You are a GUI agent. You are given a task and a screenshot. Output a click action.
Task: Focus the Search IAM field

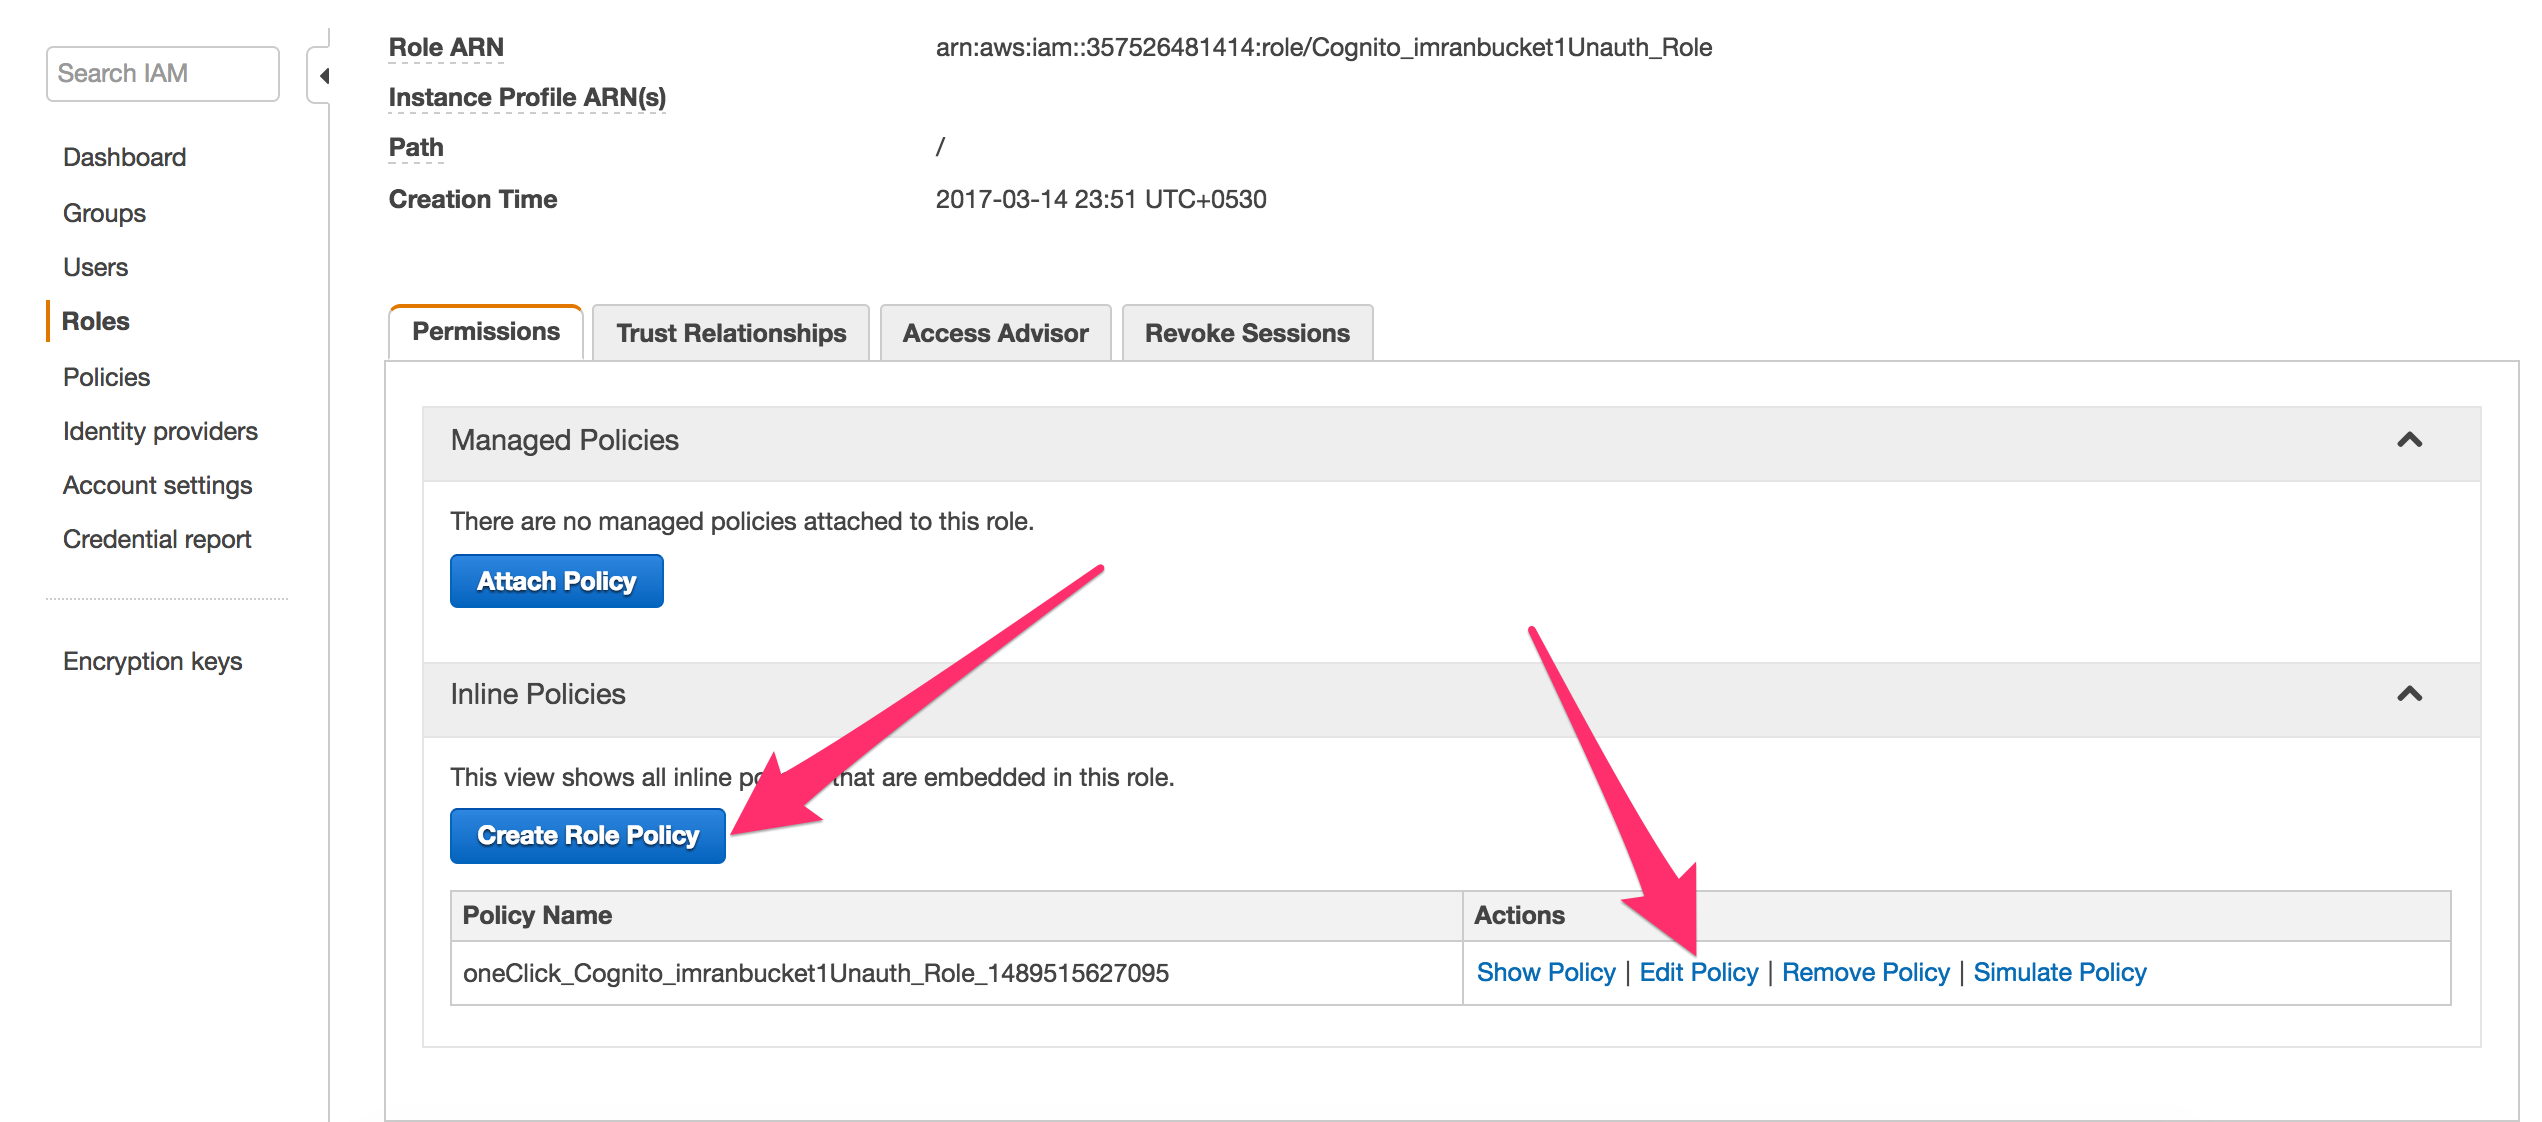pyautogui.click(x=162, y=74)
